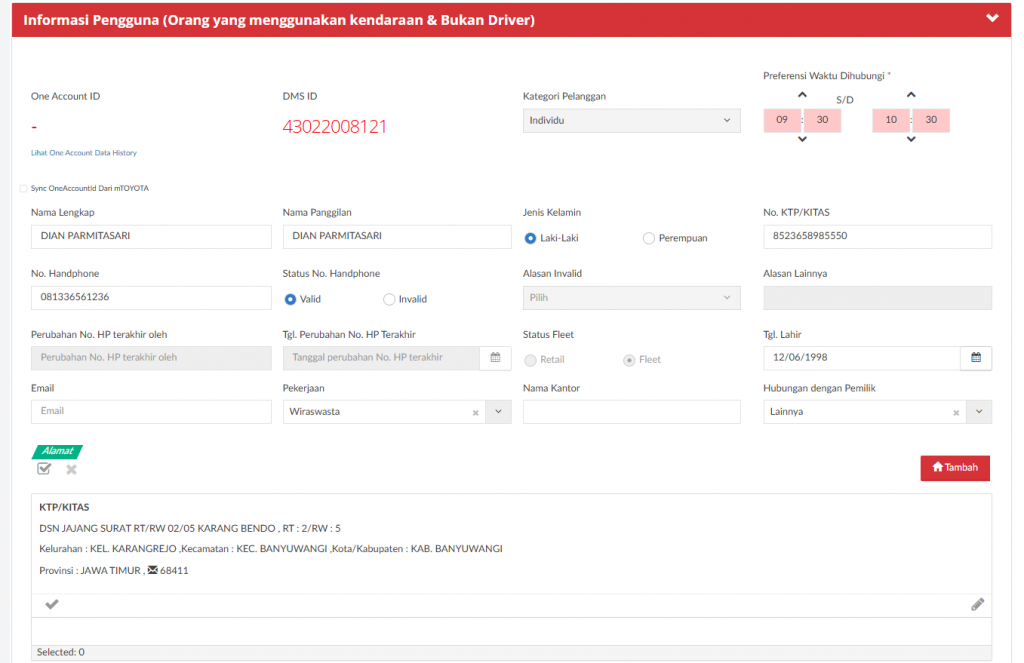Increase the start hour with up arrow
Image resolution: width=1024 pixels, height=663 pixels.
(802, 95)
